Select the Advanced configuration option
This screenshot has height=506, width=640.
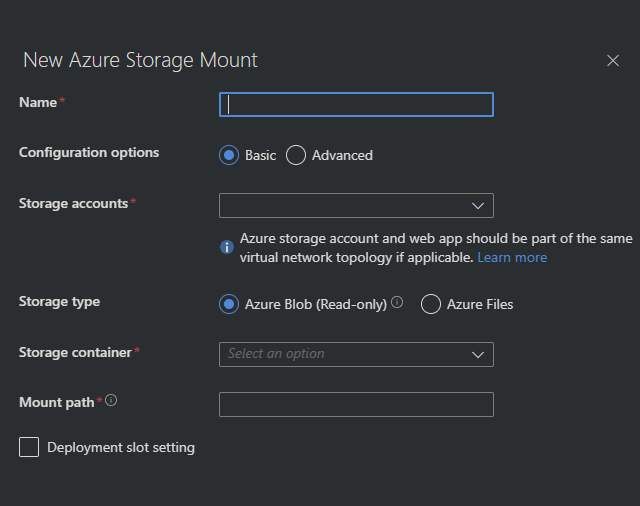(x=296, y=155)
